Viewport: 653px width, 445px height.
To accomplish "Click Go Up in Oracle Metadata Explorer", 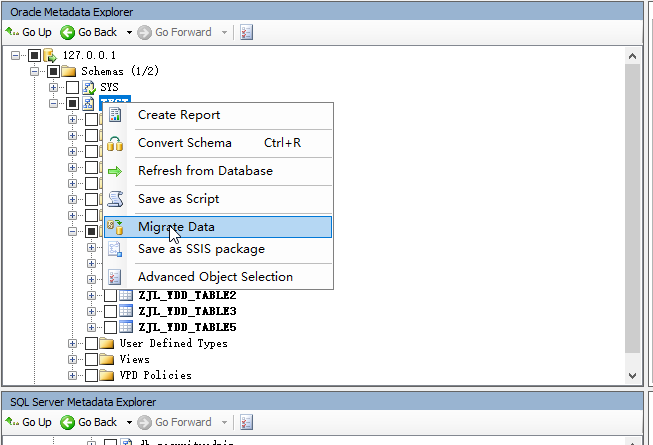I will (x=28, y=32).
